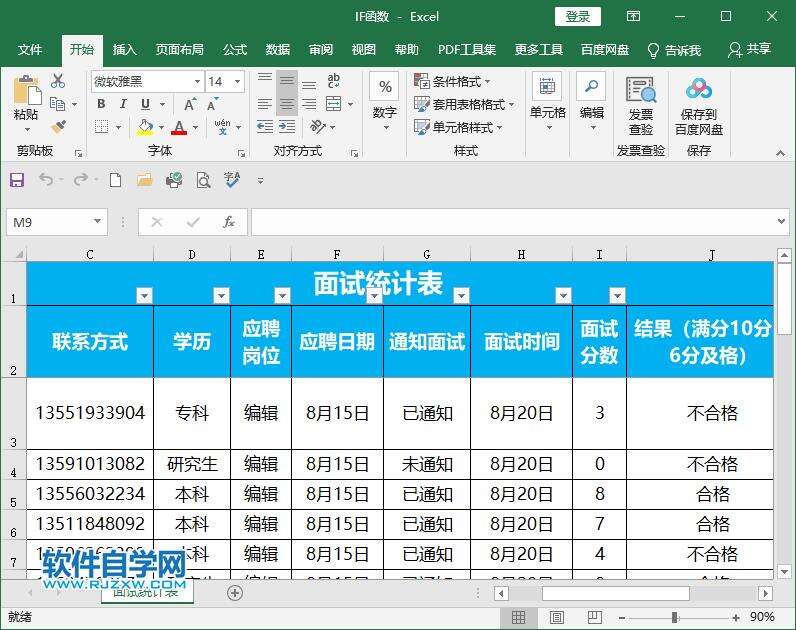Customize Quick Access Toolbar dropdown arrow
This screenshot has width=796, height=630.
tap(260, 180)
